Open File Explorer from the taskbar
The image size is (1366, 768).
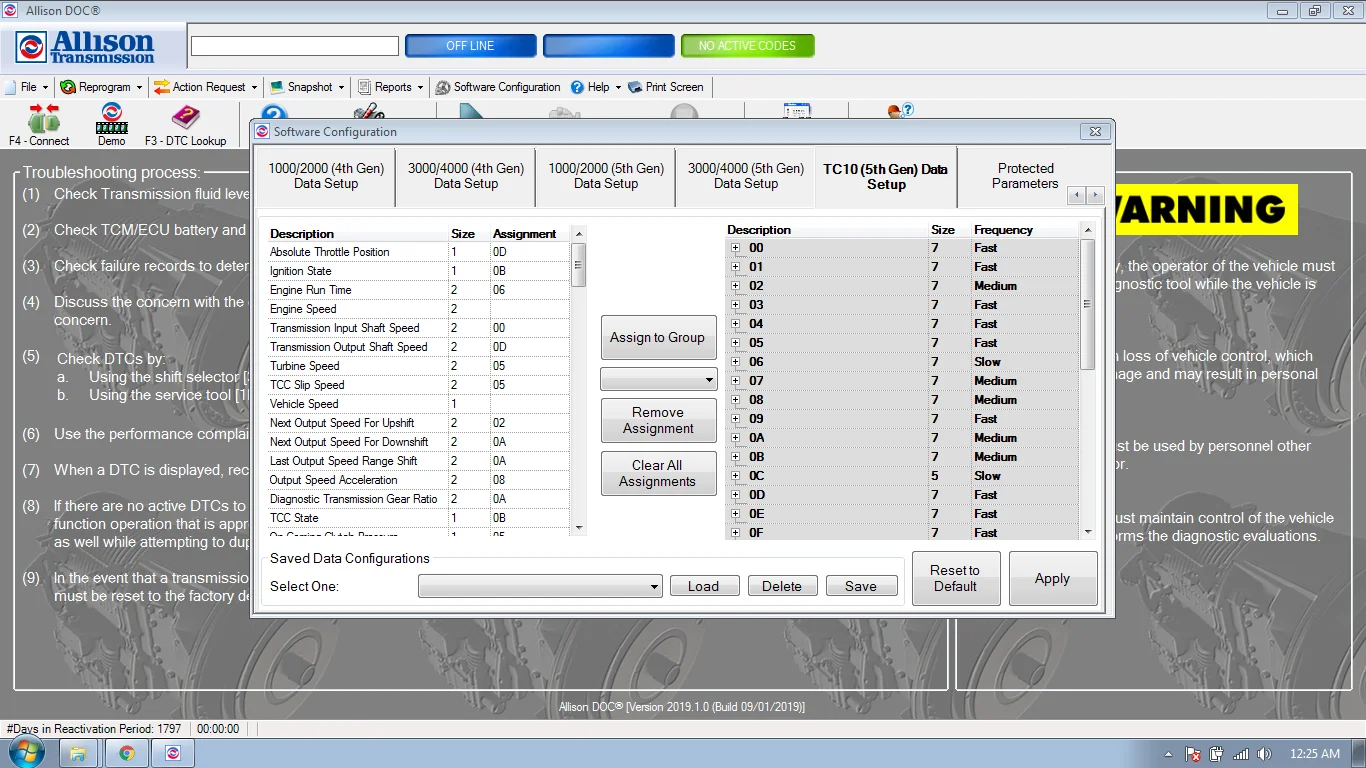pos(78,753)
